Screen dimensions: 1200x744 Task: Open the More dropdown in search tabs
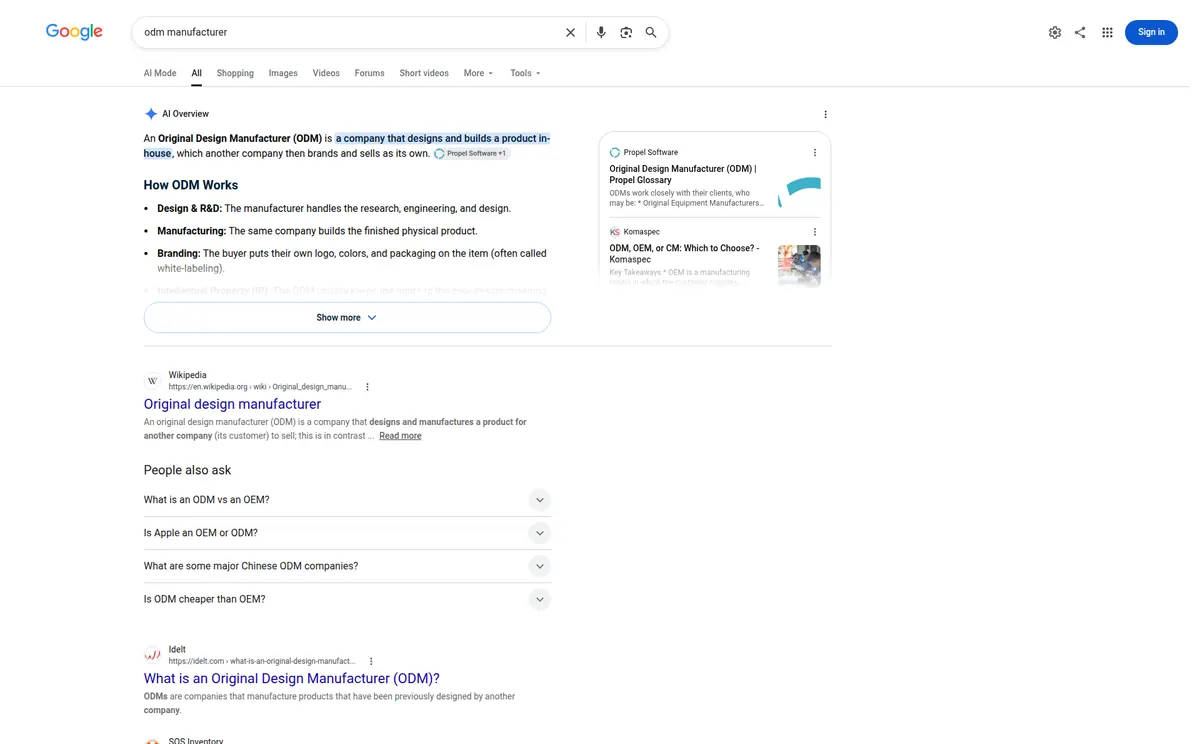click(479, 73)
